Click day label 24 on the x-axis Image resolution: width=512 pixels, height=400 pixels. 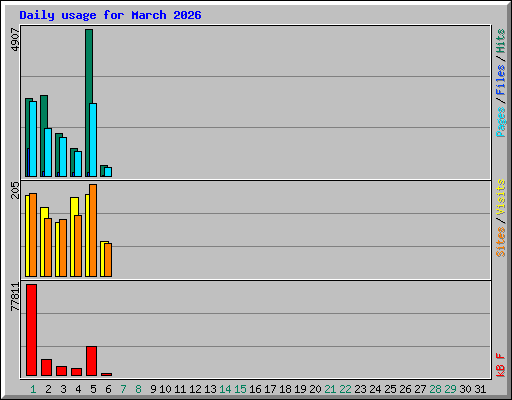(x=375, y=389)
